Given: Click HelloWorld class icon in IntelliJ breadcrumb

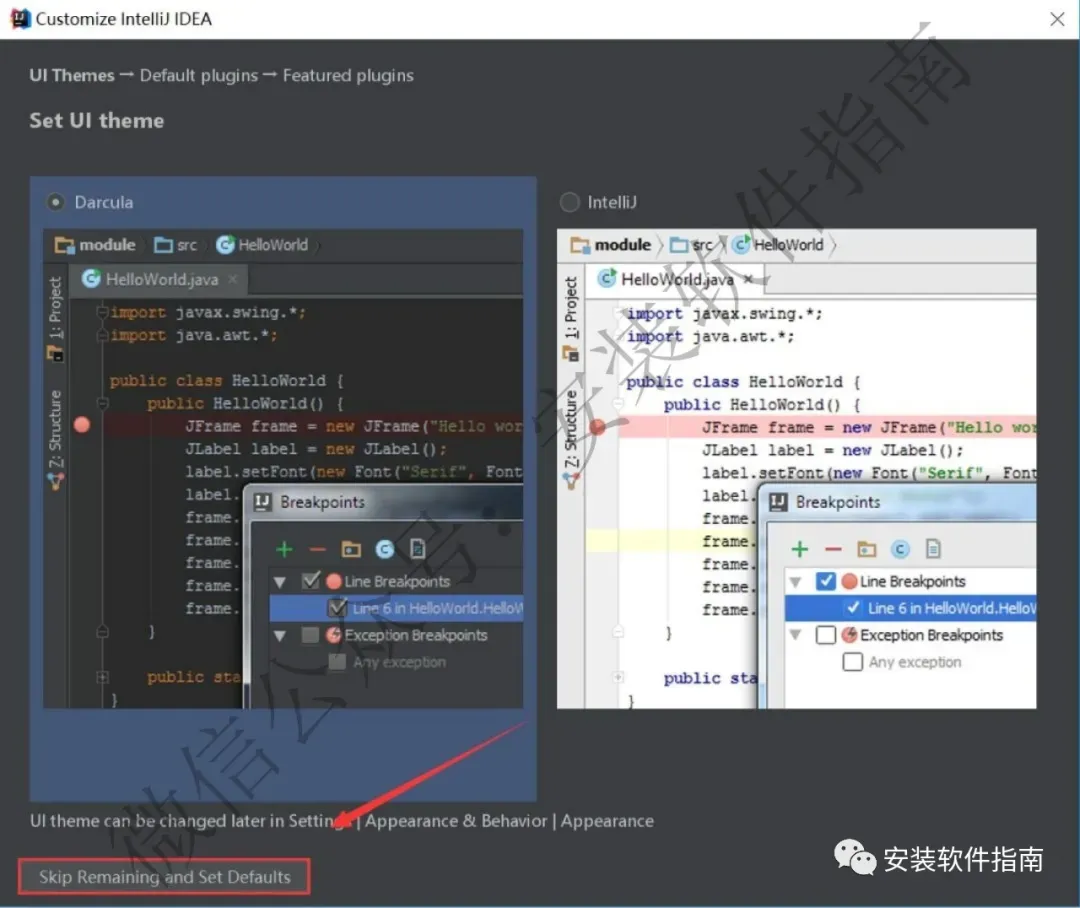Looking at the screenshot, I should coord(741,245).
